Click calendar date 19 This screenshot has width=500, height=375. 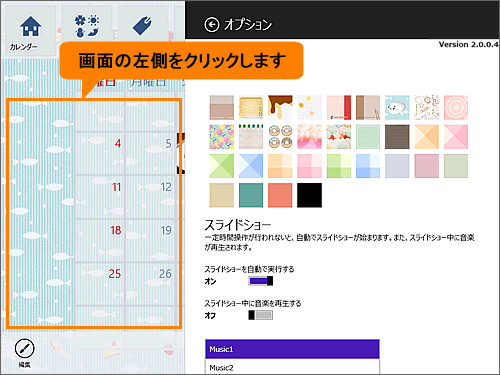(166, 230)
